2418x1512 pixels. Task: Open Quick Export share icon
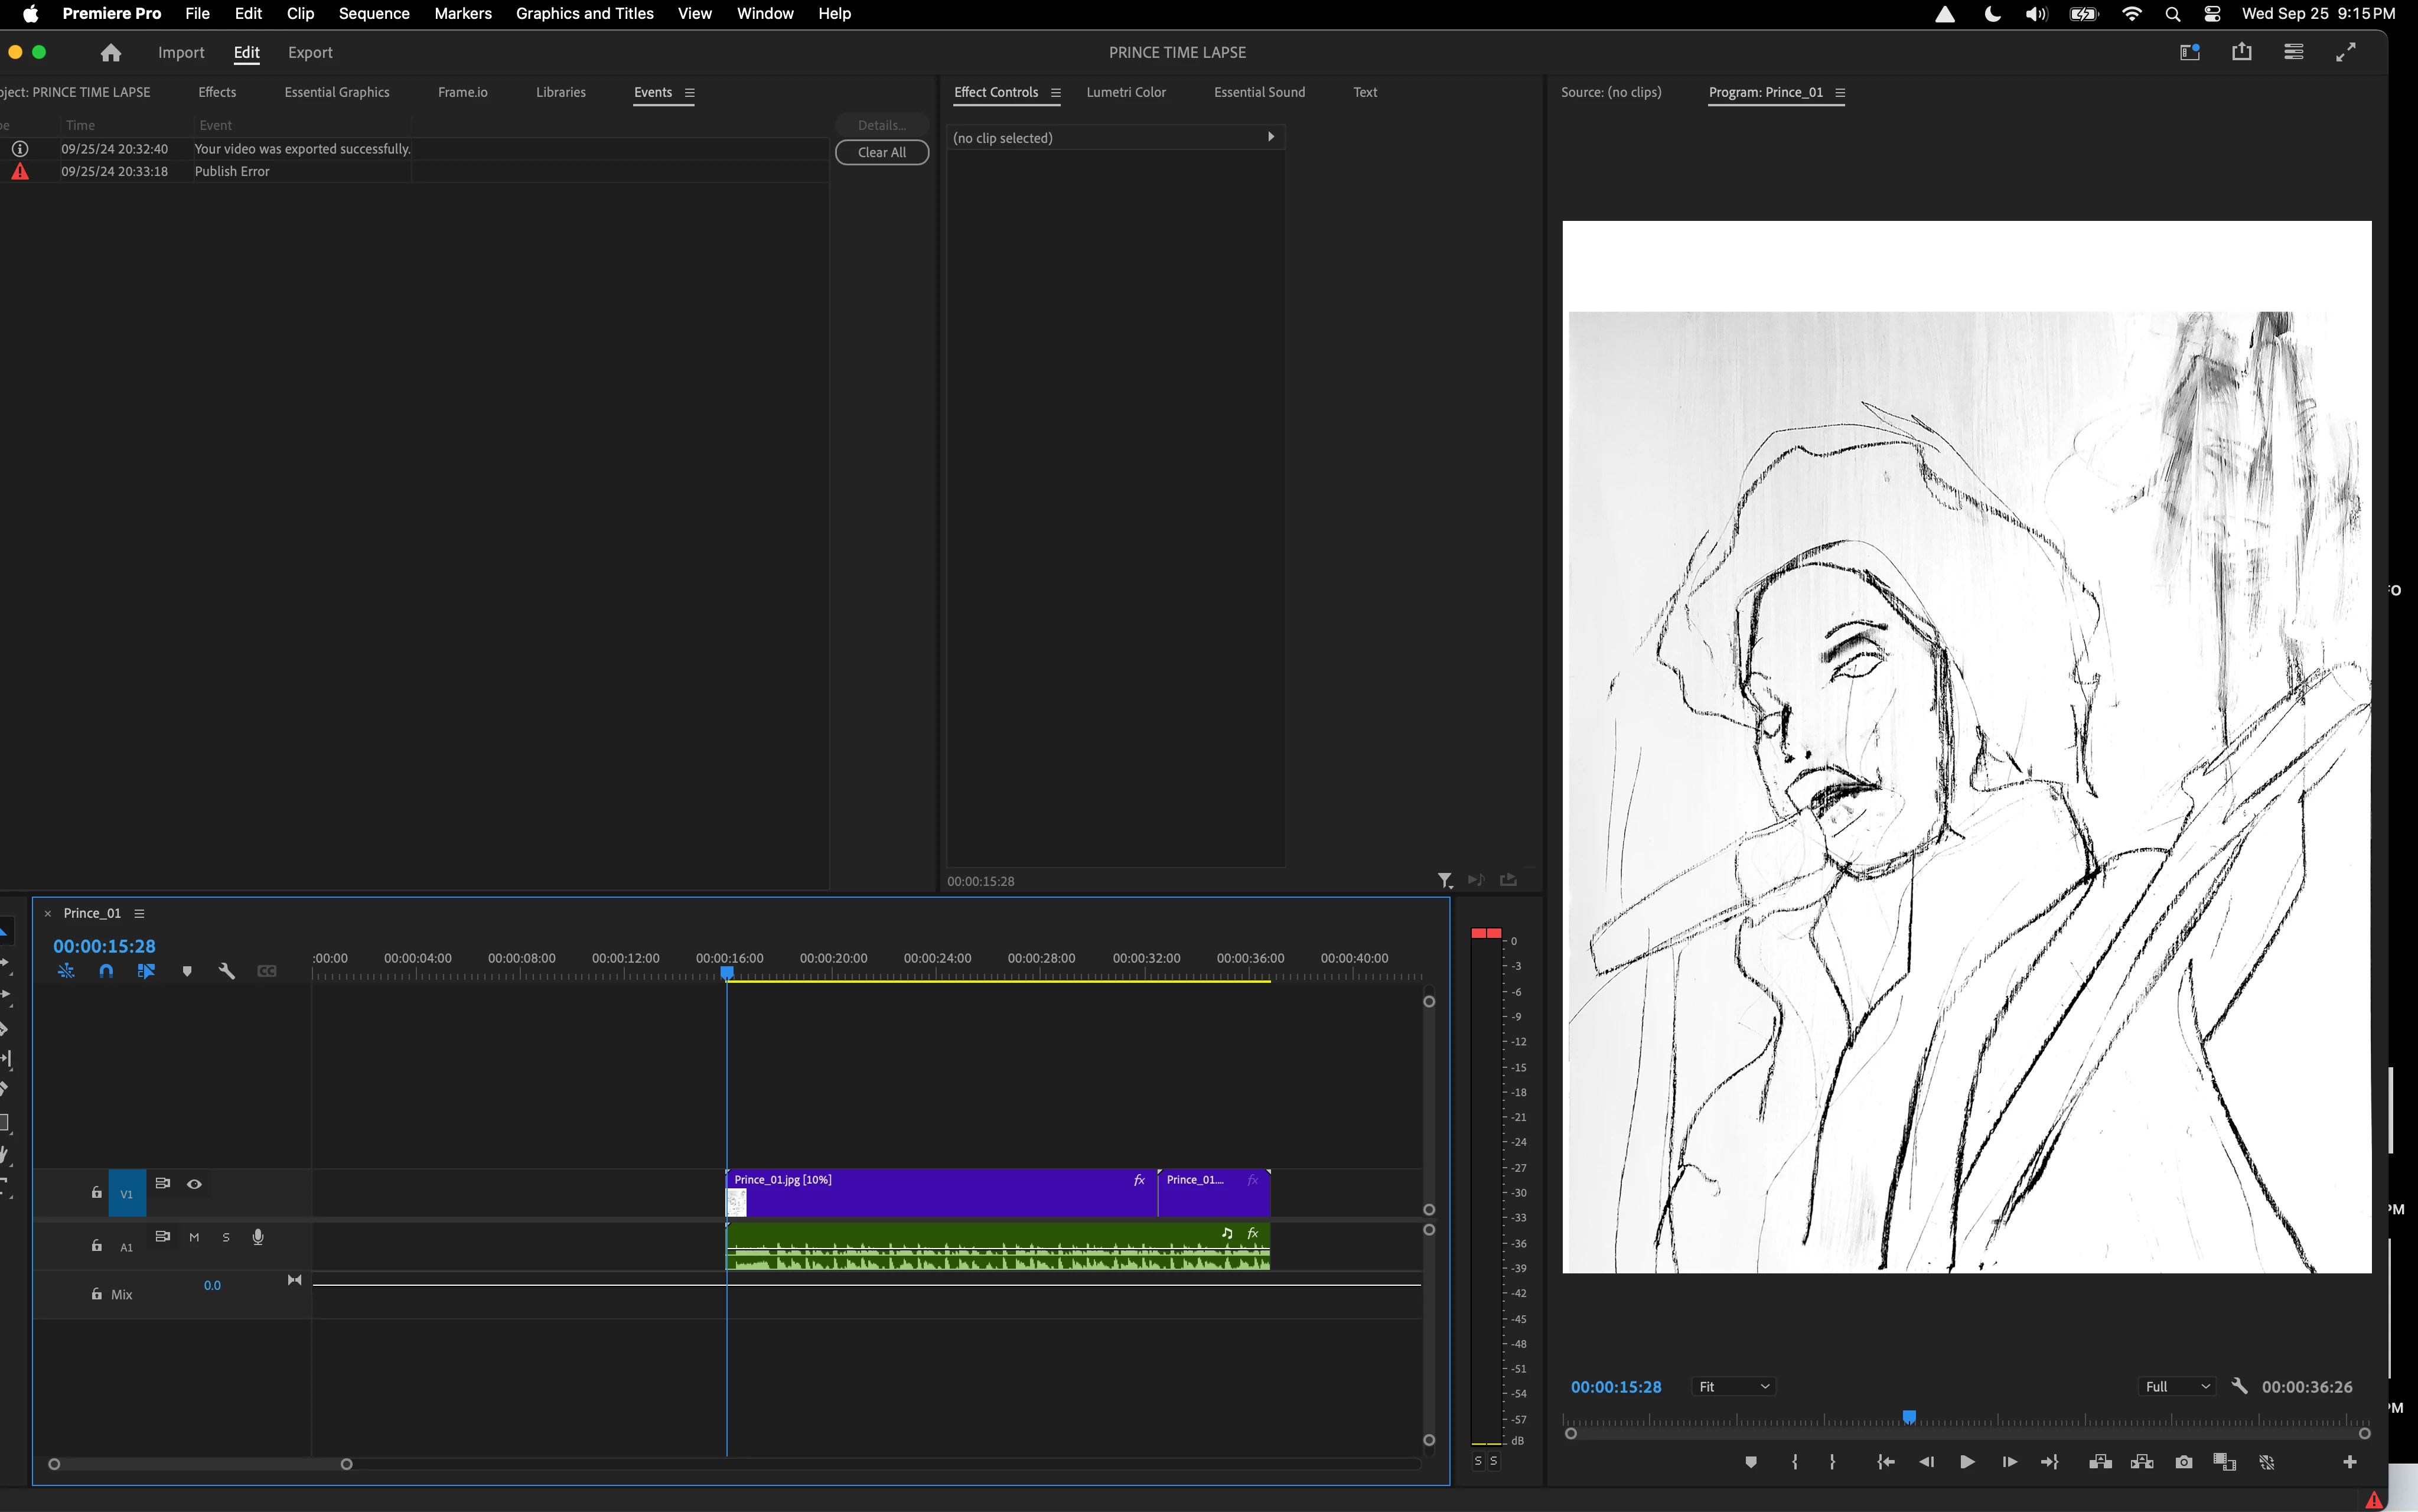click(2241, 52)
